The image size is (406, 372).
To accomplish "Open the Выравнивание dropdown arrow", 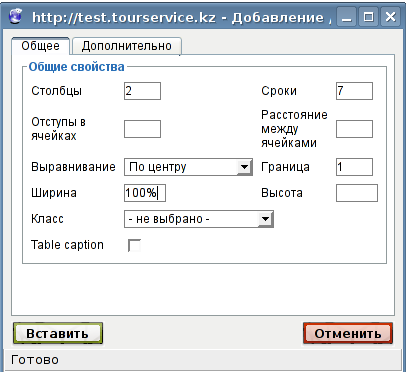I will tap(244, 167).
